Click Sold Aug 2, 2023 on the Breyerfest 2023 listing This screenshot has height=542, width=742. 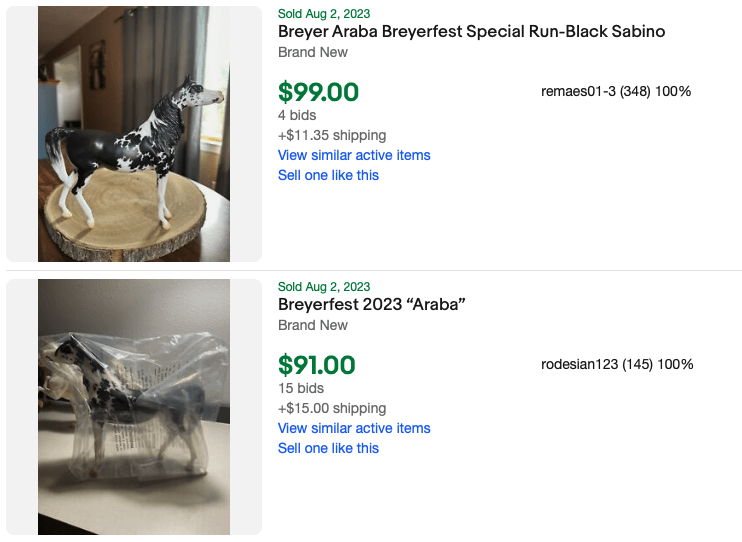[x=324, y=287]
